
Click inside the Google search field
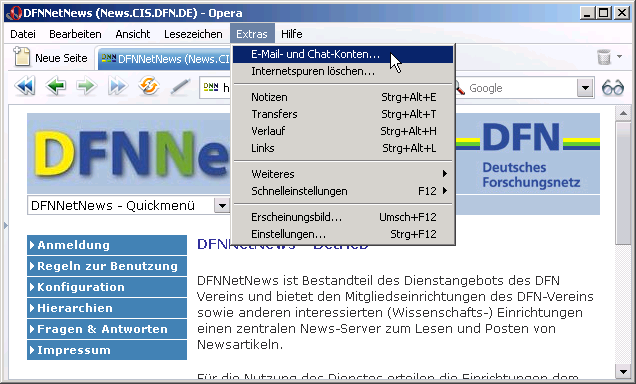(x=522, y=88)
